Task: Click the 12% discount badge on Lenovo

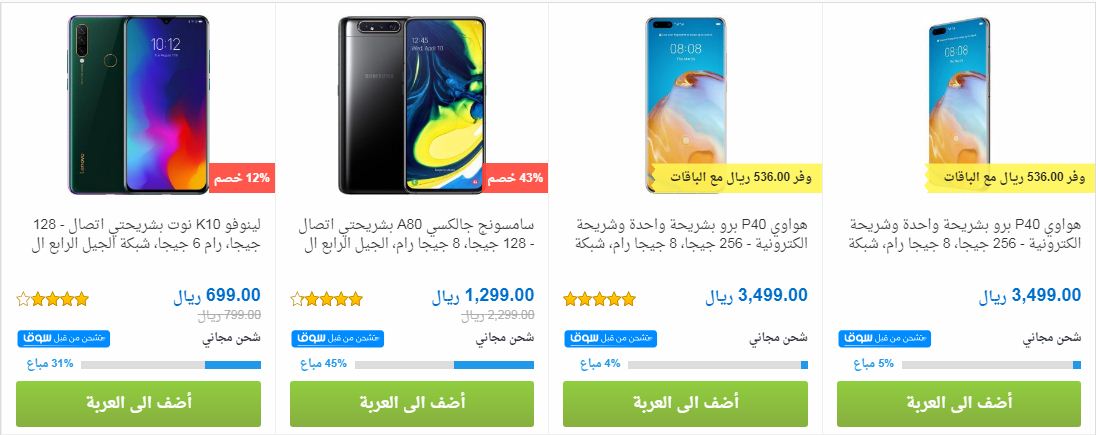Action: [x=242, y=178]
